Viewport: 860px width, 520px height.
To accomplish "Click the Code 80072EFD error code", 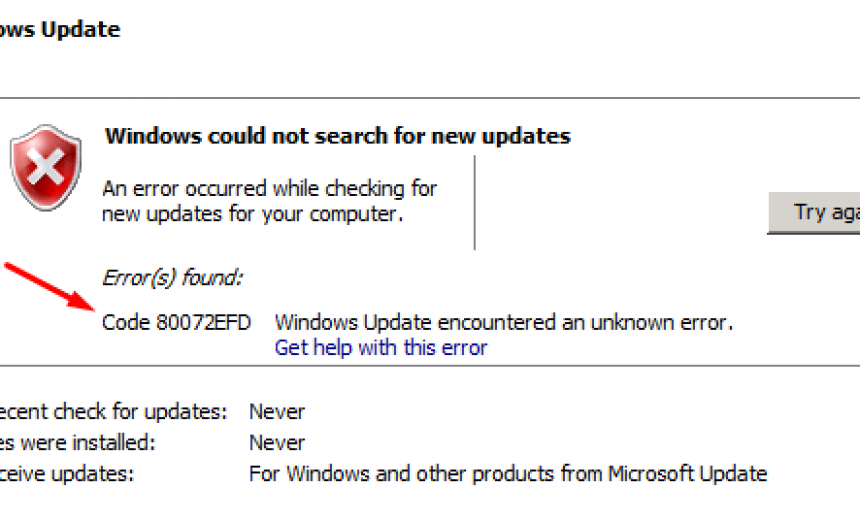I will tap(177, 323).
